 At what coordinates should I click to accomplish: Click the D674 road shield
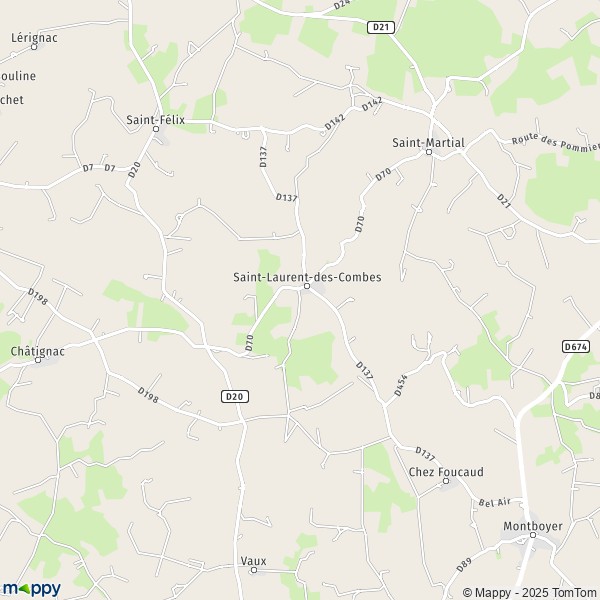coord(576,347)
